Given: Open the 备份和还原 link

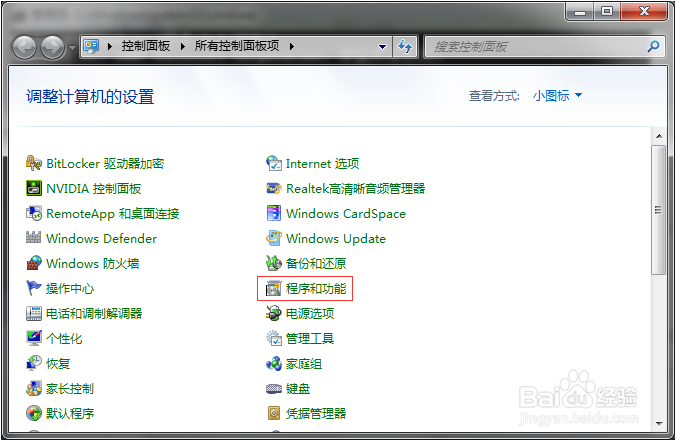Looking at the screenshot, I should click(x=316, y=263).
